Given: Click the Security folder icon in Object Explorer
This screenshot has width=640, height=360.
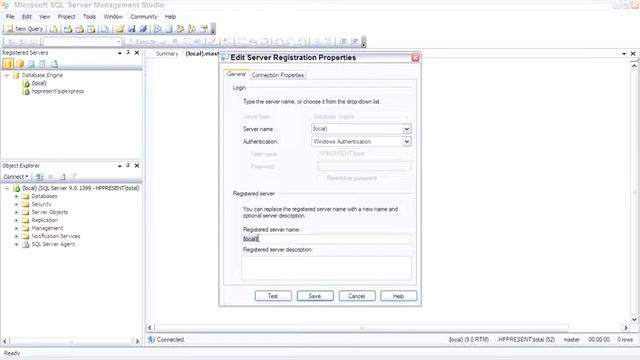Looking at the screenshot, I should pos(25,204).
